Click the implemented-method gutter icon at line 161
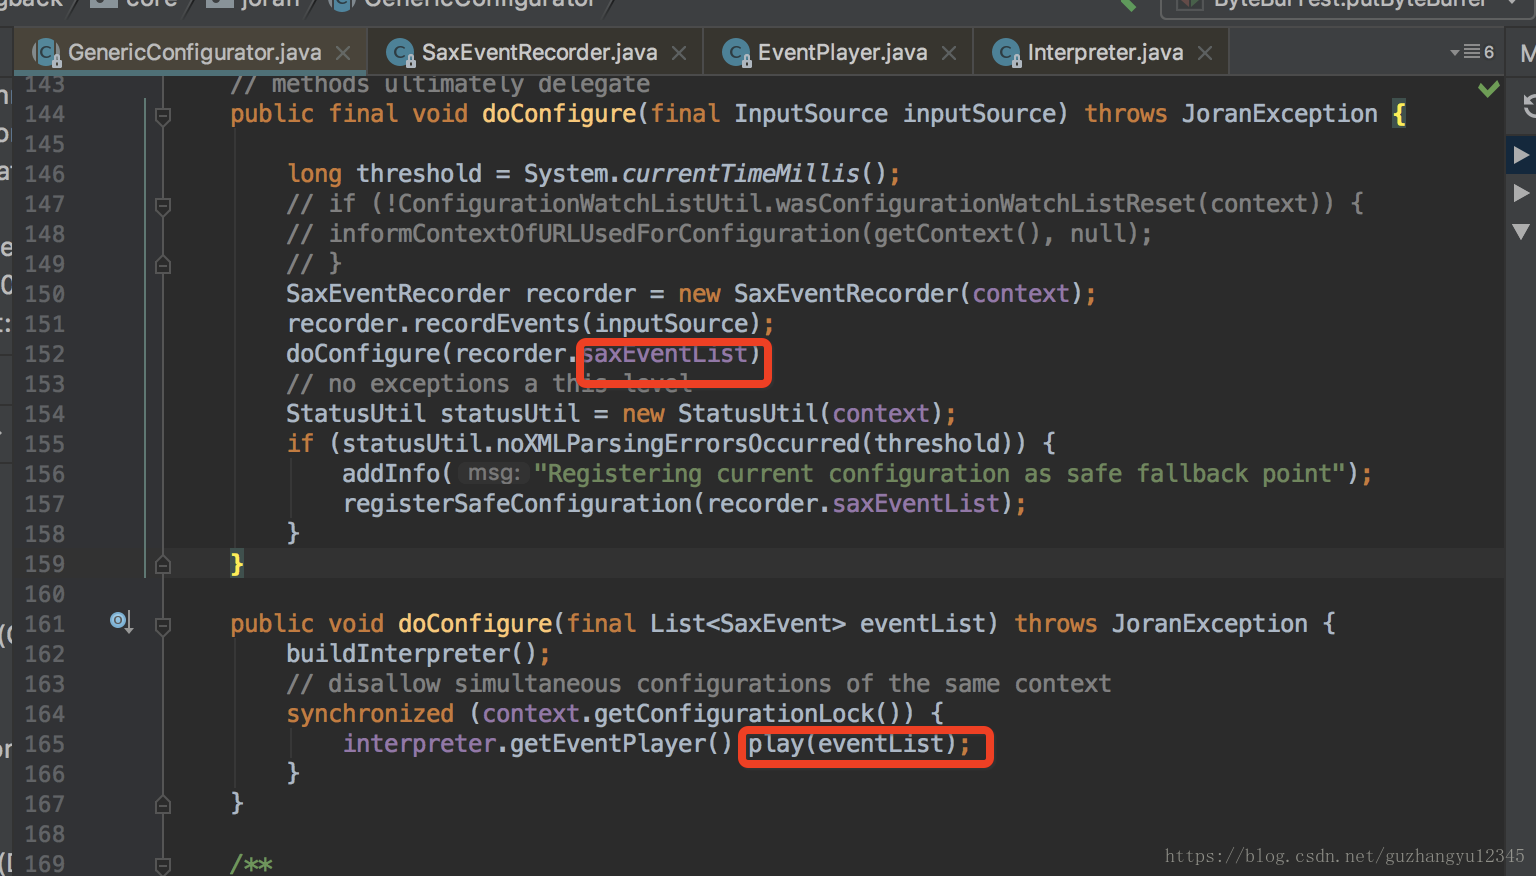This screenshot has width=1536, height=876. [121, 622]
